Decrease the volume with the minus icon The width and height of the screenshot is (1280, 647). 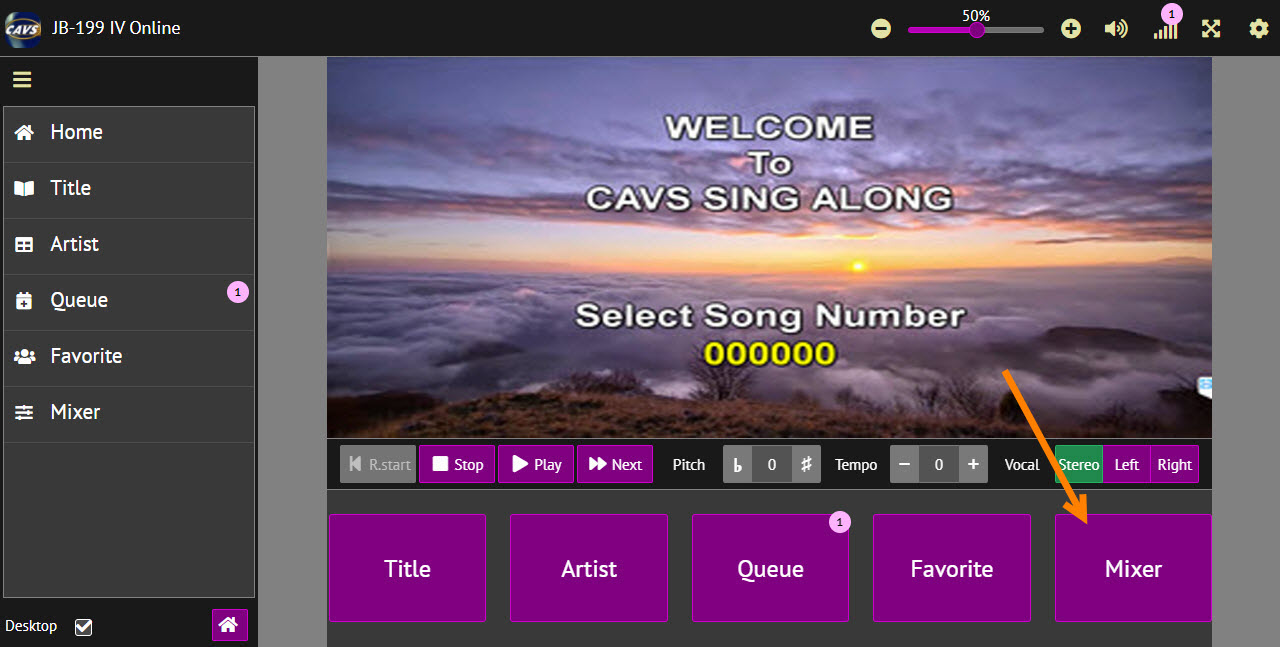coord(881,29)
